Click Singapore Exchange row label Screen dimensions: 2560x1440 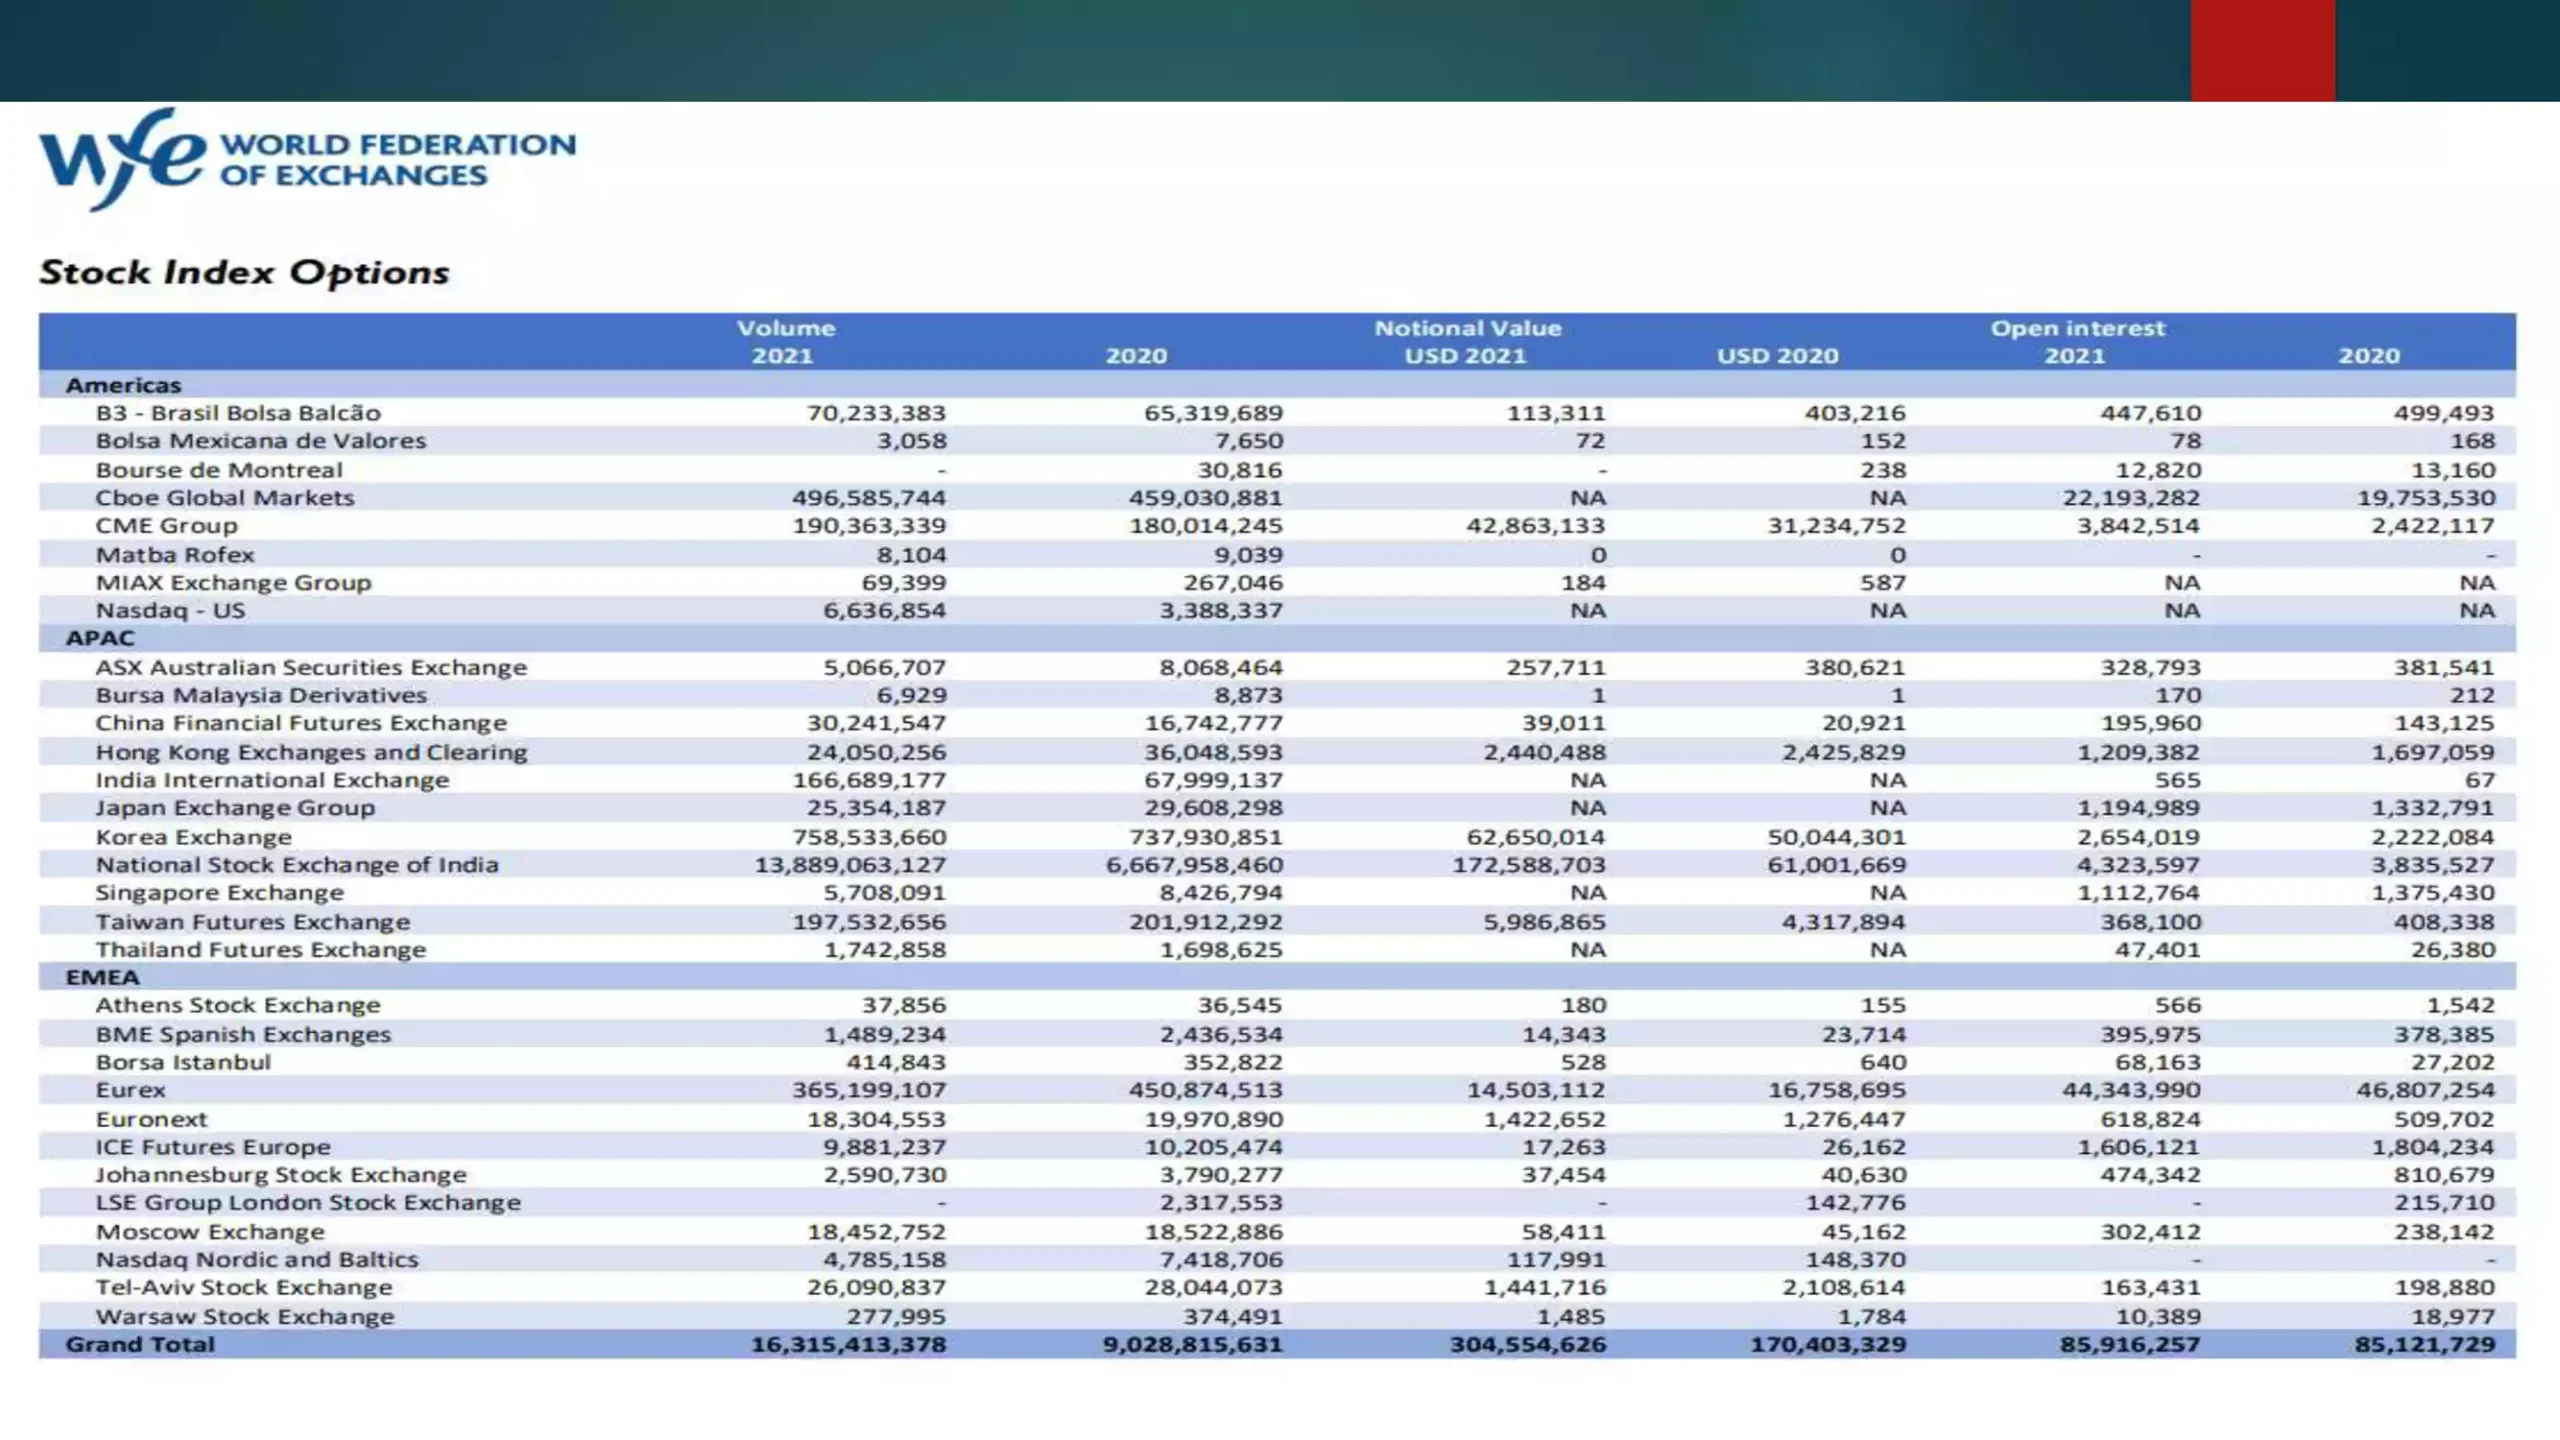[x=219, y=893]
